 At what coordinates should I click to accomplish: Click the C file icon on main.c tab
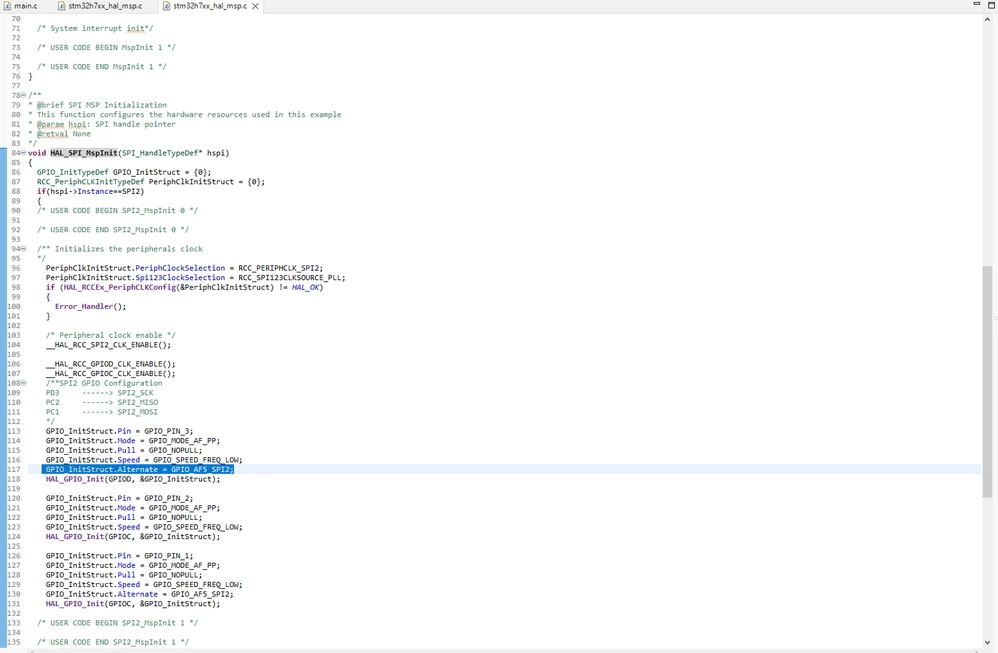coord(8,6)
